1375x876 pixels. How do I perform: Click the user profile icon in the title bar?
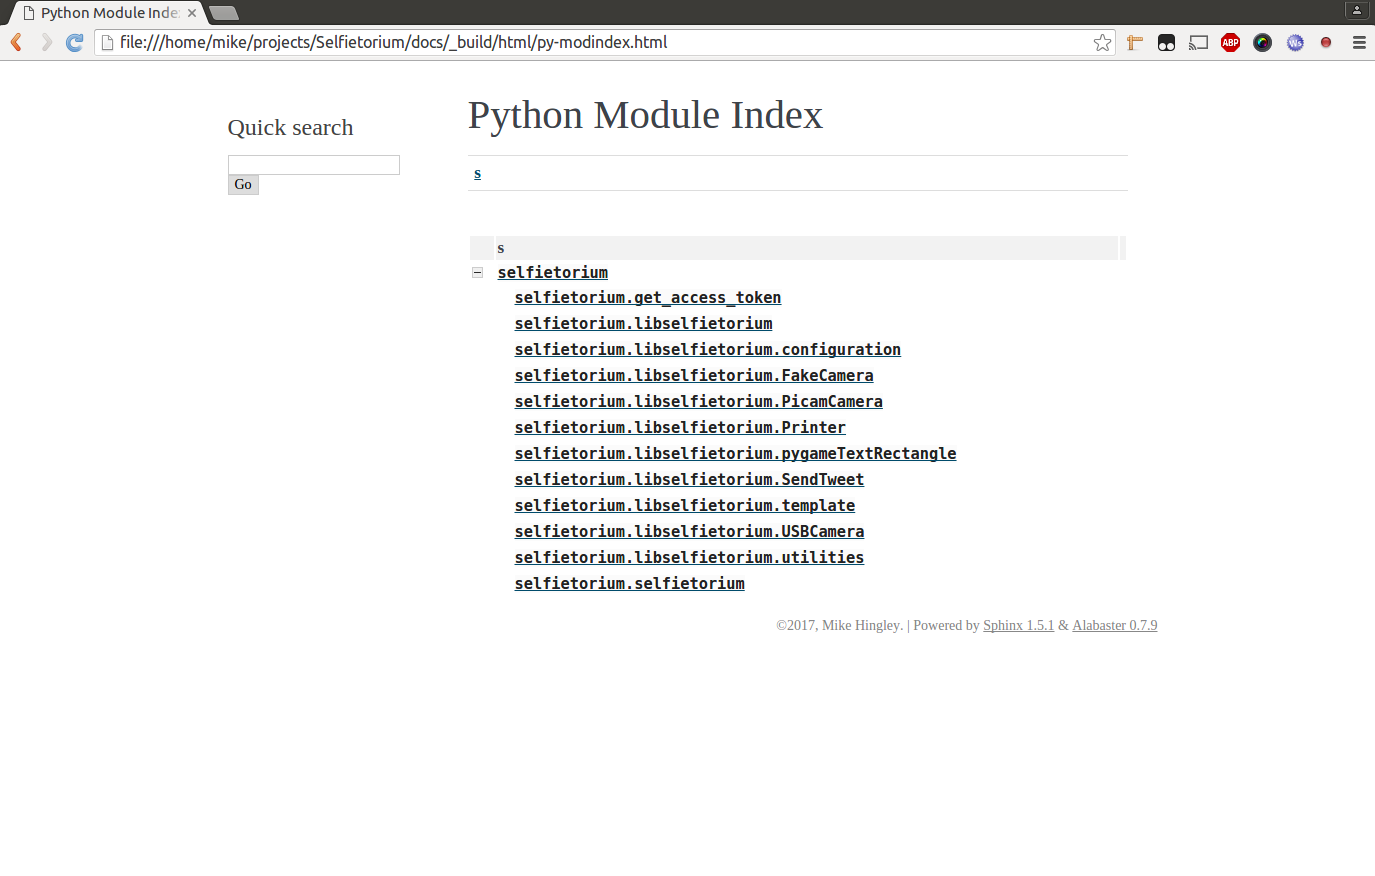[1357, 10]
